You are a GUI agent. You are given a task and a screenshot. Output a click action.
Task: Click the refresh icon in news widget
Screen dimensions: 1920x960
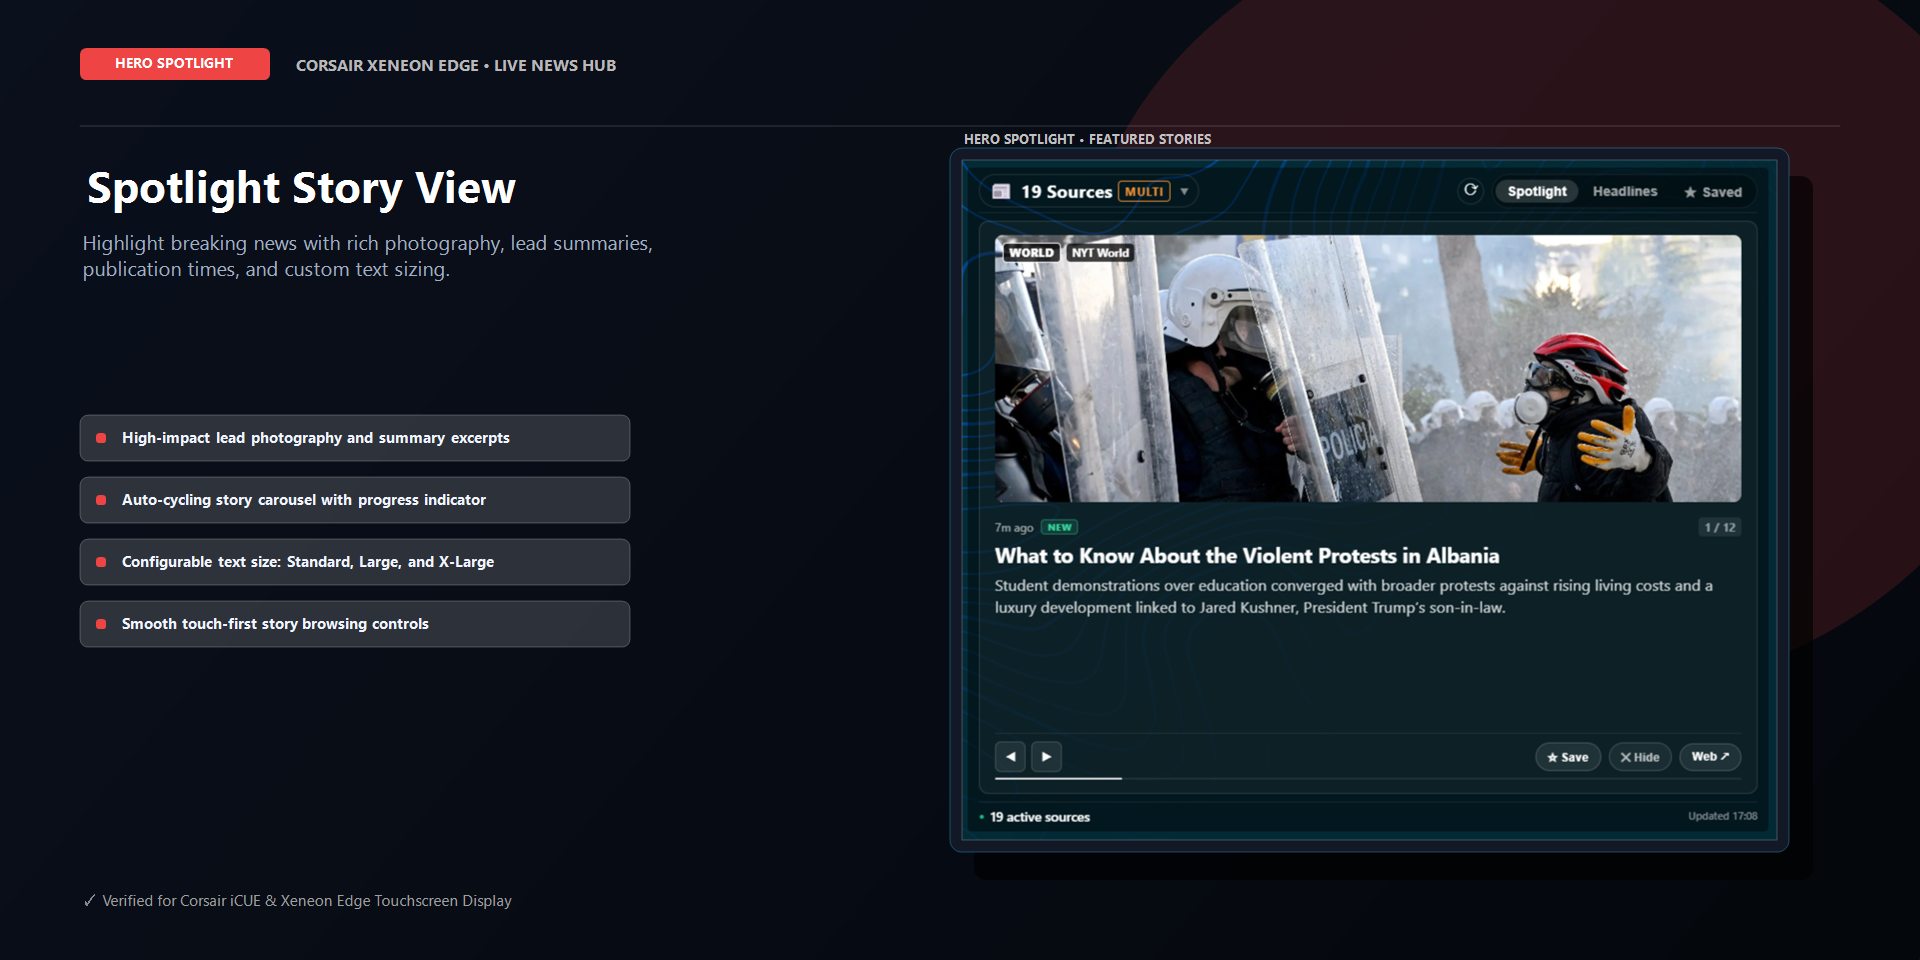(x=1471, y=190)
